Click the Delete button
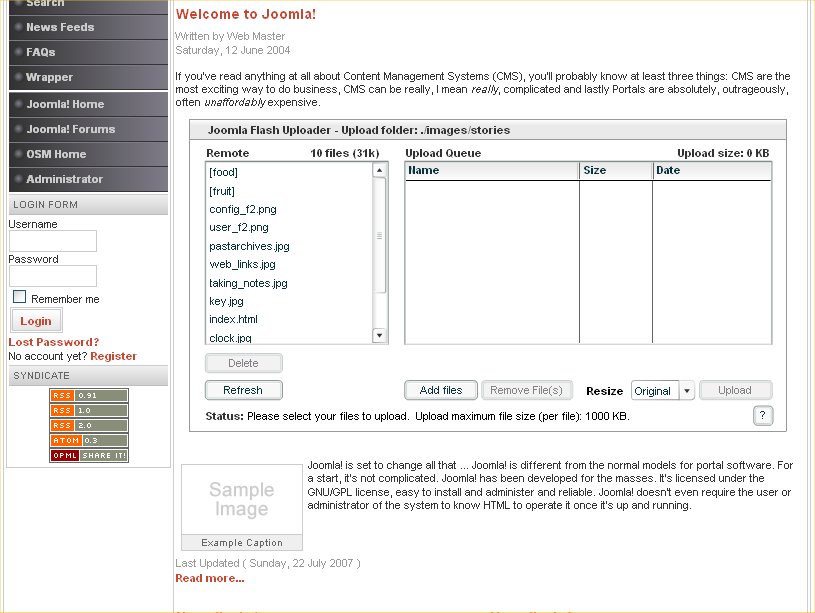This screenshot has height=613, width=815. (x=244, y=363)
